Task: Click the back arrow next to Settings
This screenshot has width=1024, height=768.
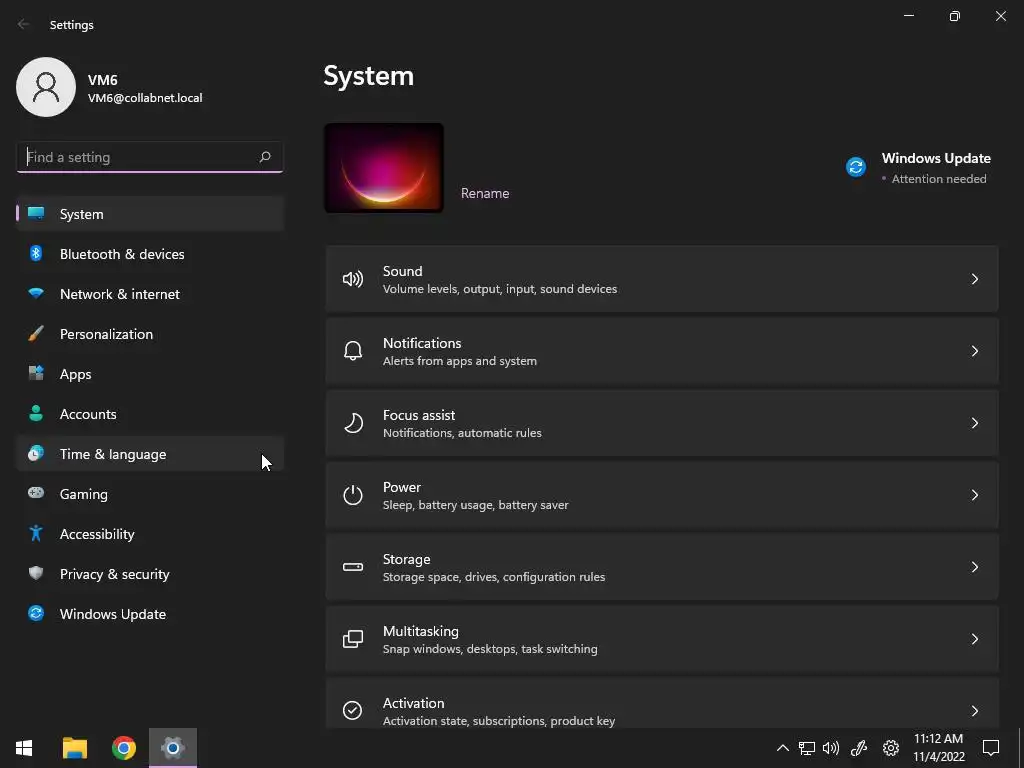Action: 24,24
